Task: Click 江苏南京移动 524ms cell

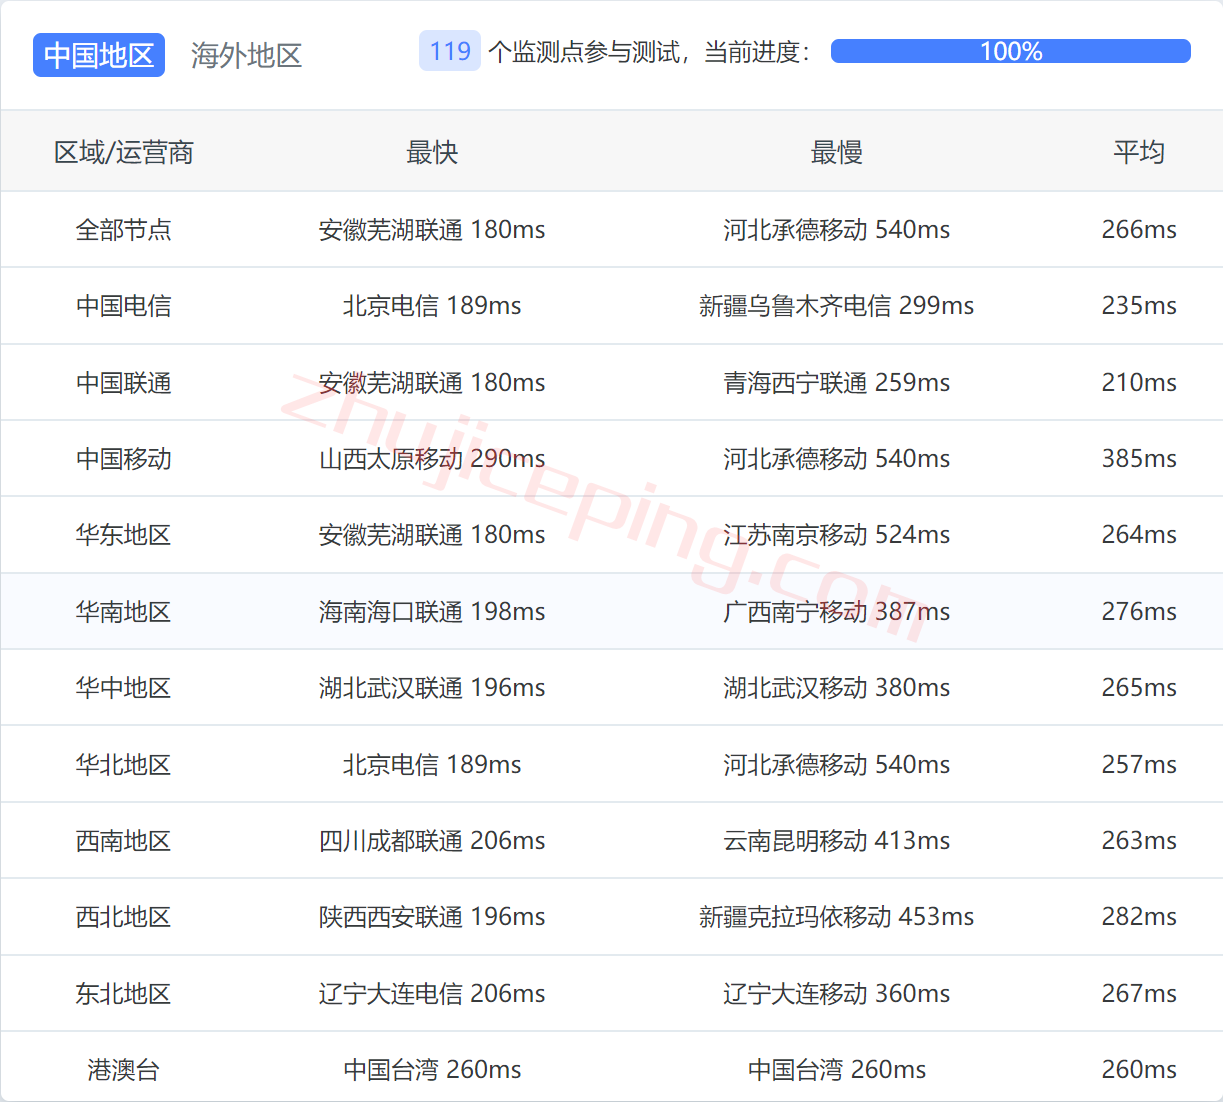Action: point(837,534)
